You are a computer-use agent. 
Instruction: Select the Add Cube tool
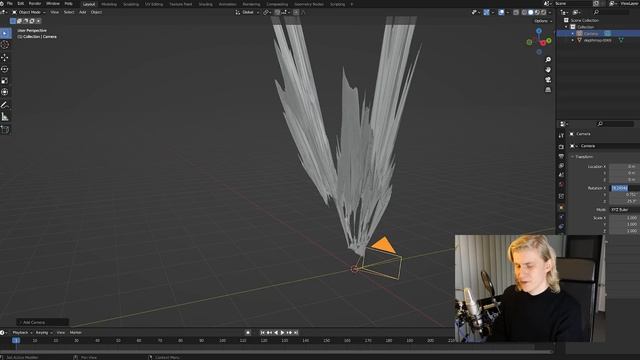point(5,130)
